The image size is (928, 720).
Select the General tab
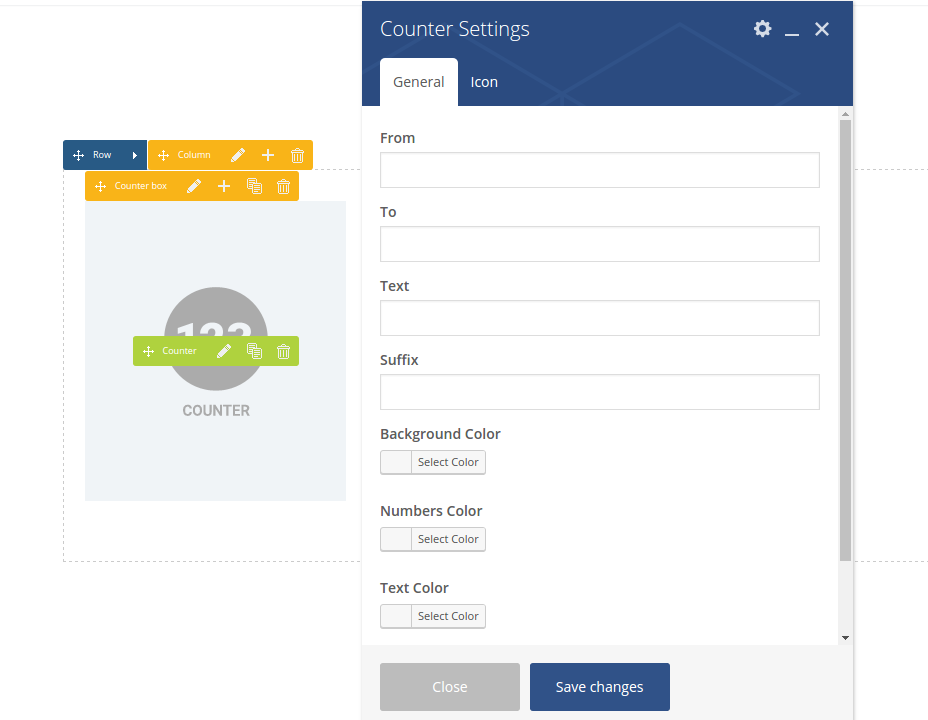coord(418,82)
